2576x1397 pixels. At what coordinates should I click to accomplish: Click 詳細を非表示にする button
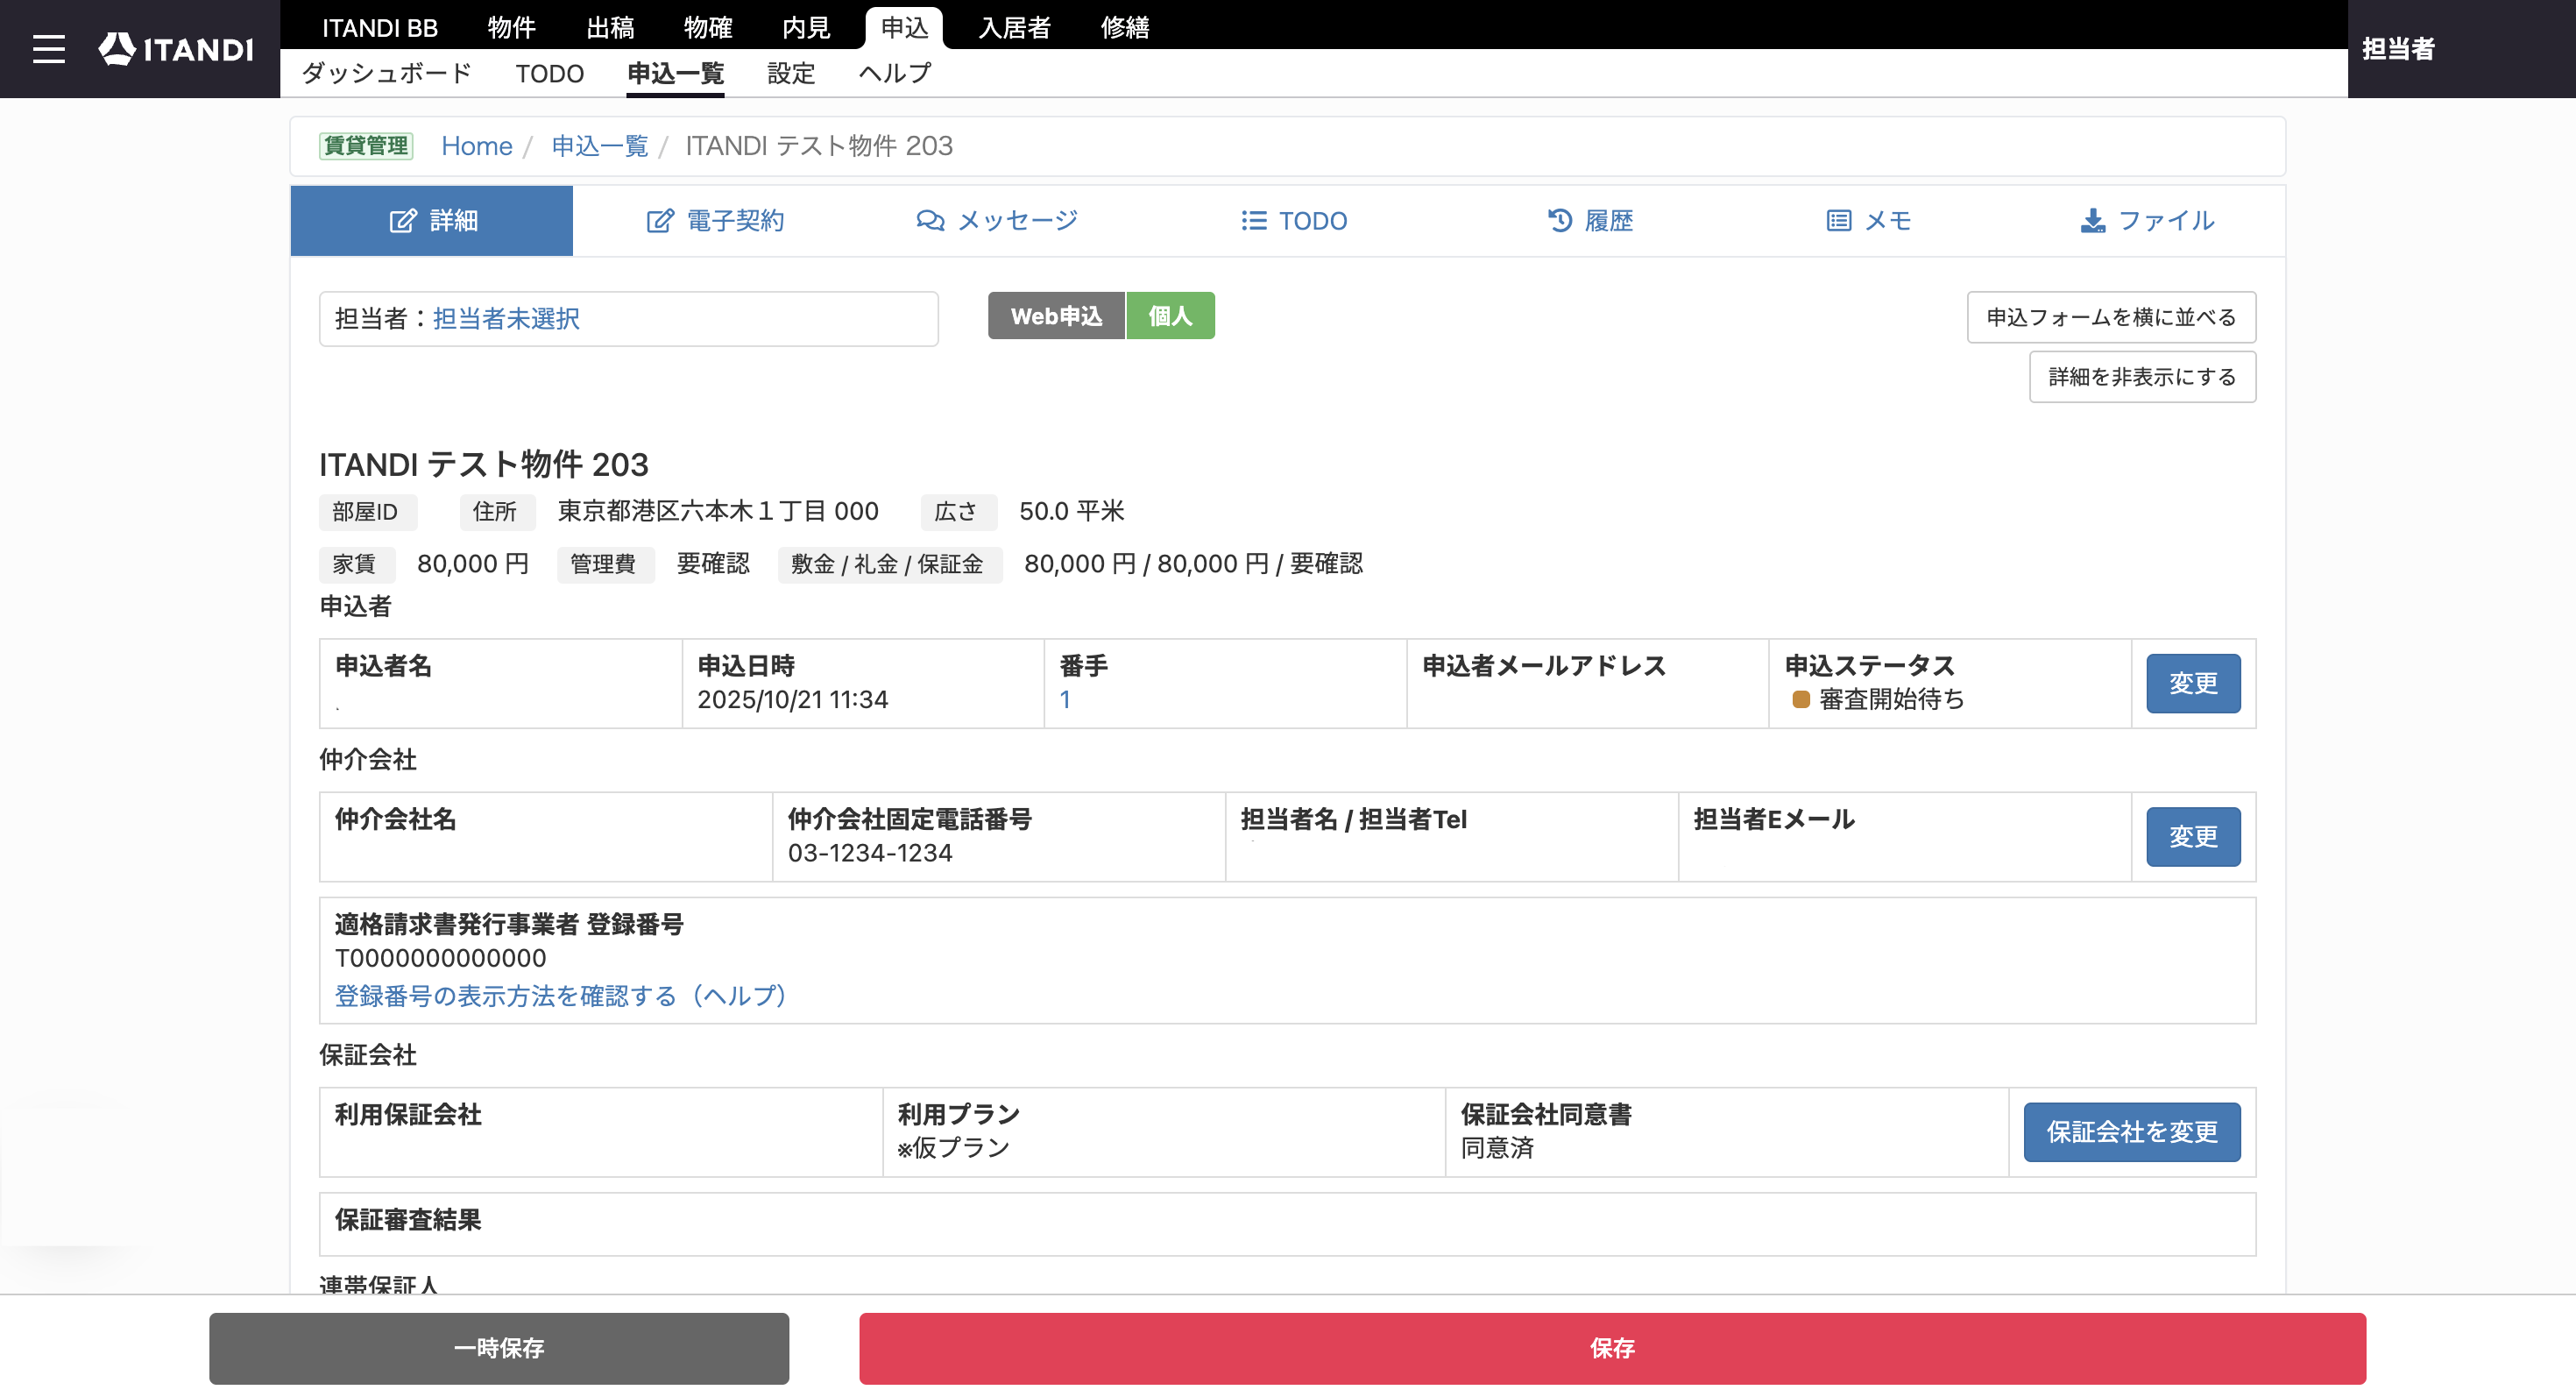[x=2142, y=377]
